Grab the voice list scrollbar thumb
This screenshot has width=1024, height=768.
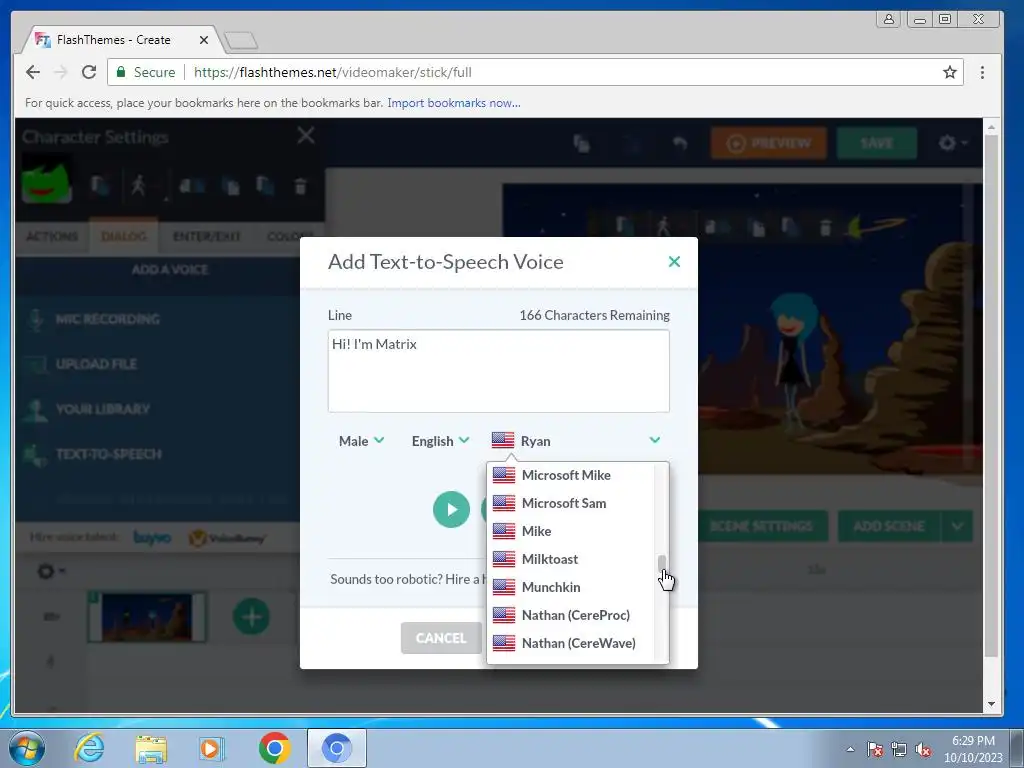(662, 564)
